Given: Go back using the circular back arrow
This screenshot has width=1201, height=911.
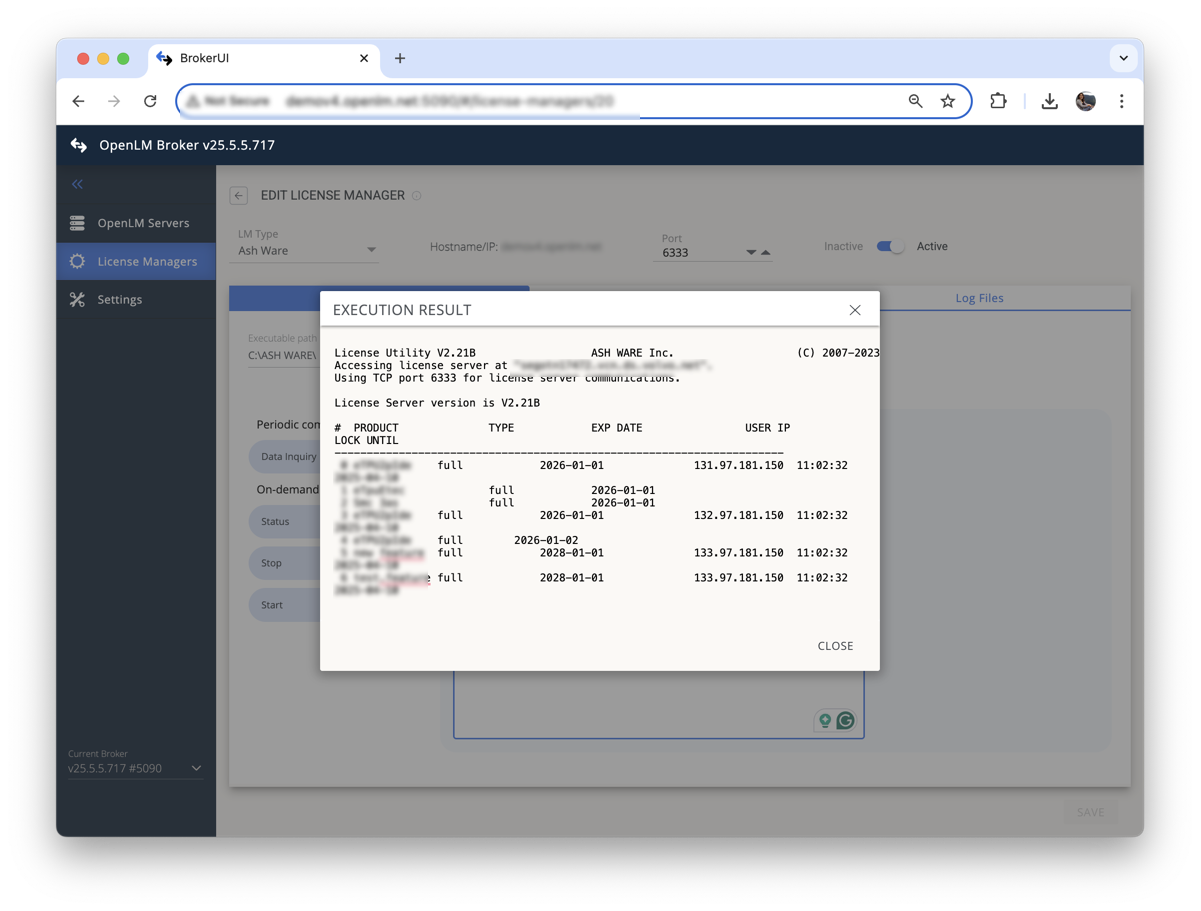Looking at the screenshot, I should [237, 195].
